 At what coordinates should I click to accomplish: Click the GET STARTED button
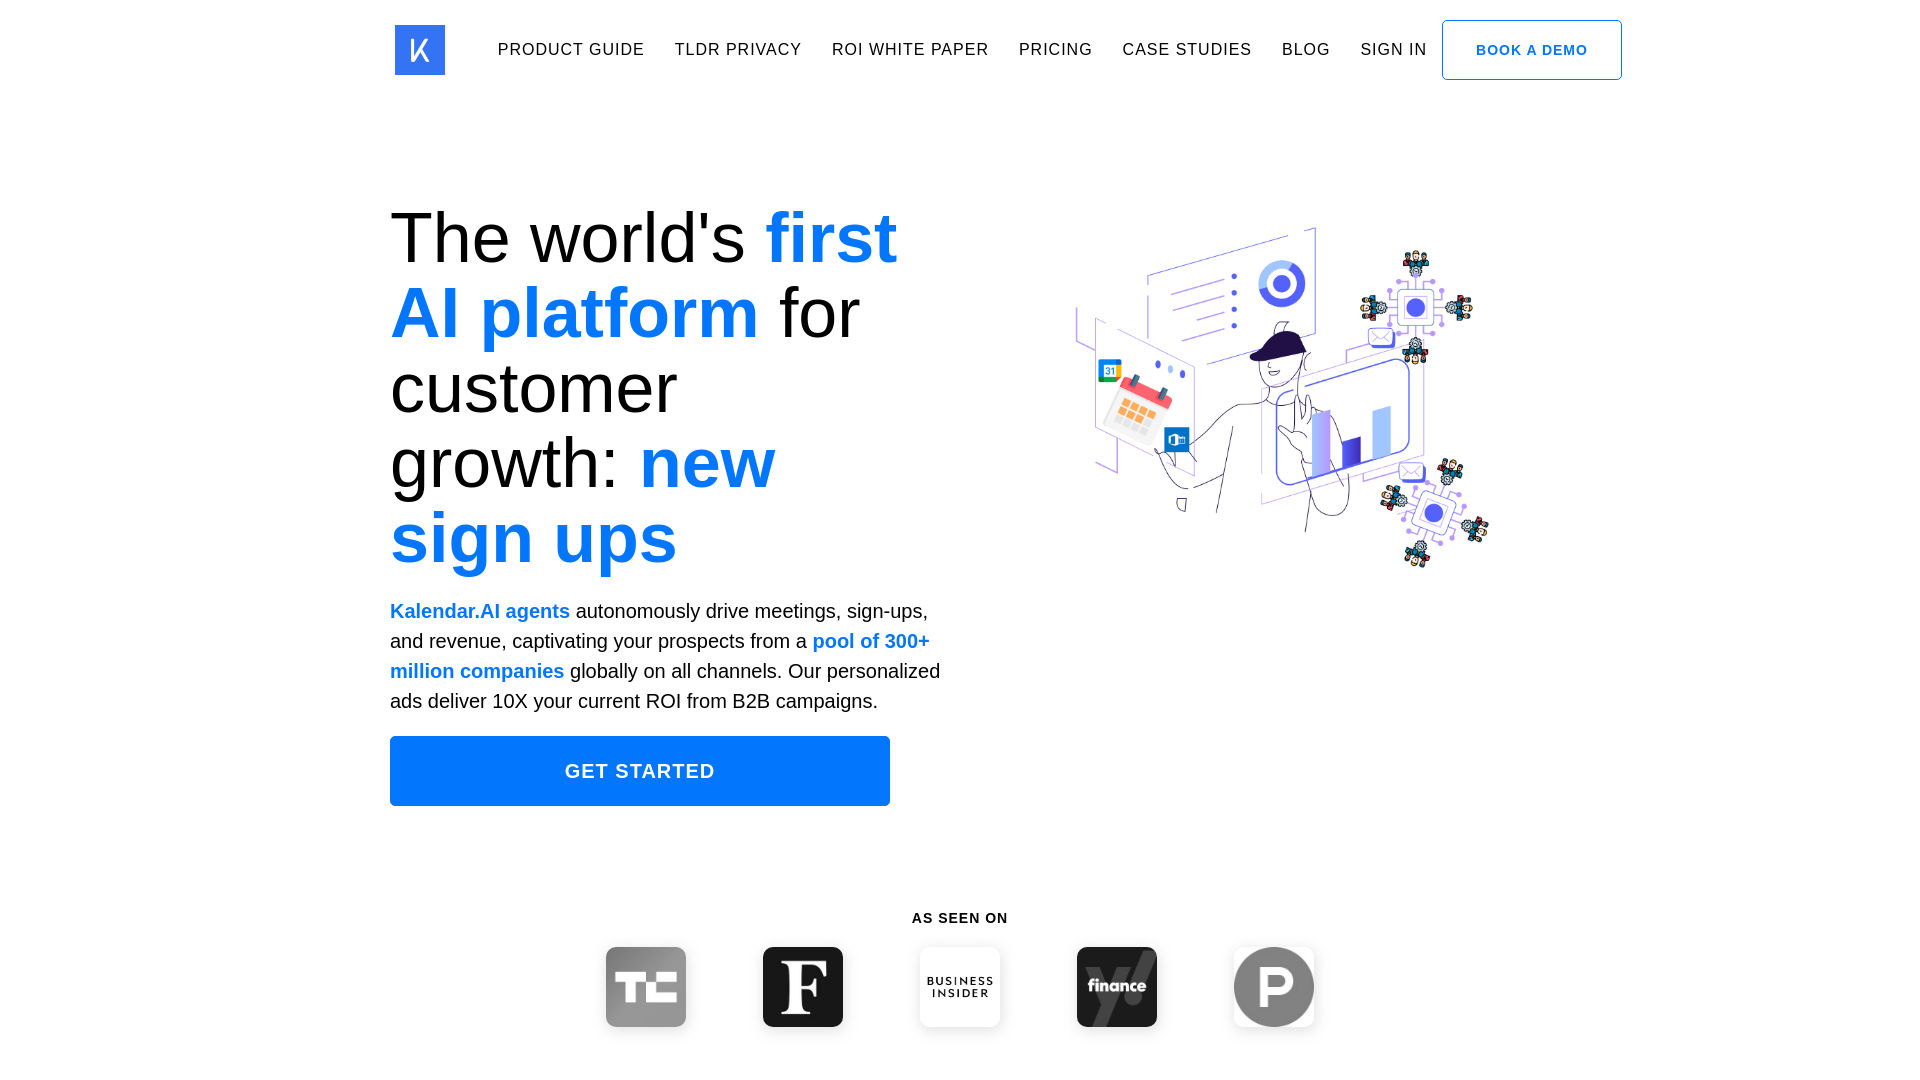[x=640, y=770]
